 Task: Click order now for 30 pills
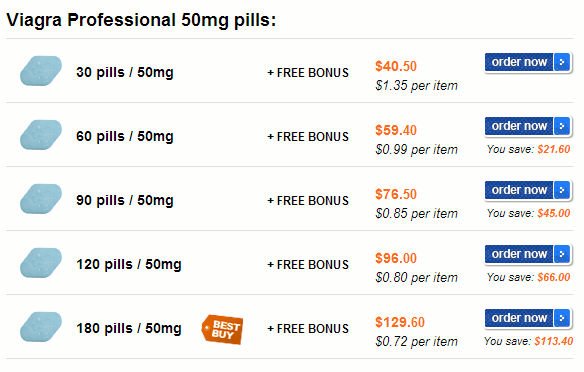click(528, 62)
